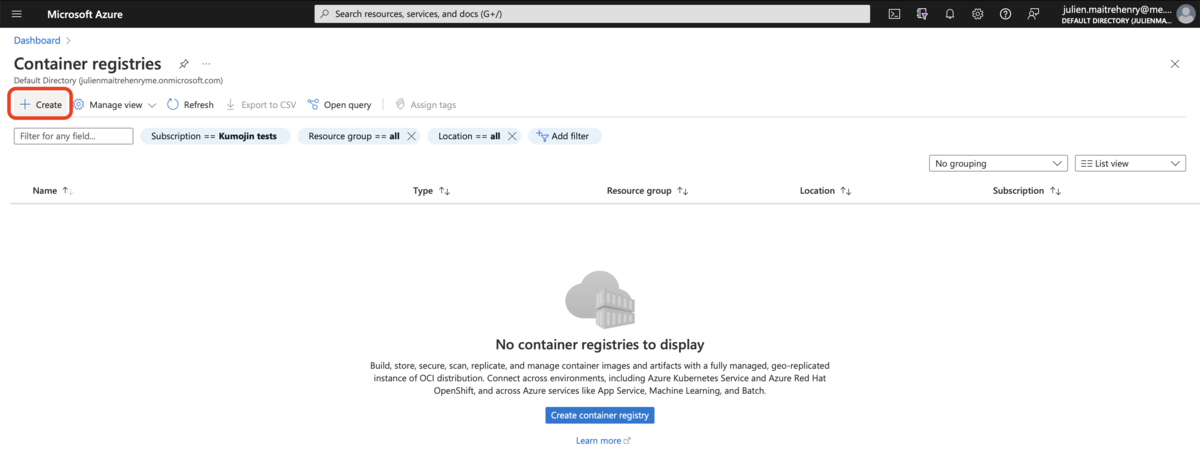The width and height of the screenshot is (1200, 475).
Task: Click Assign tags
Action: (426, 104)
